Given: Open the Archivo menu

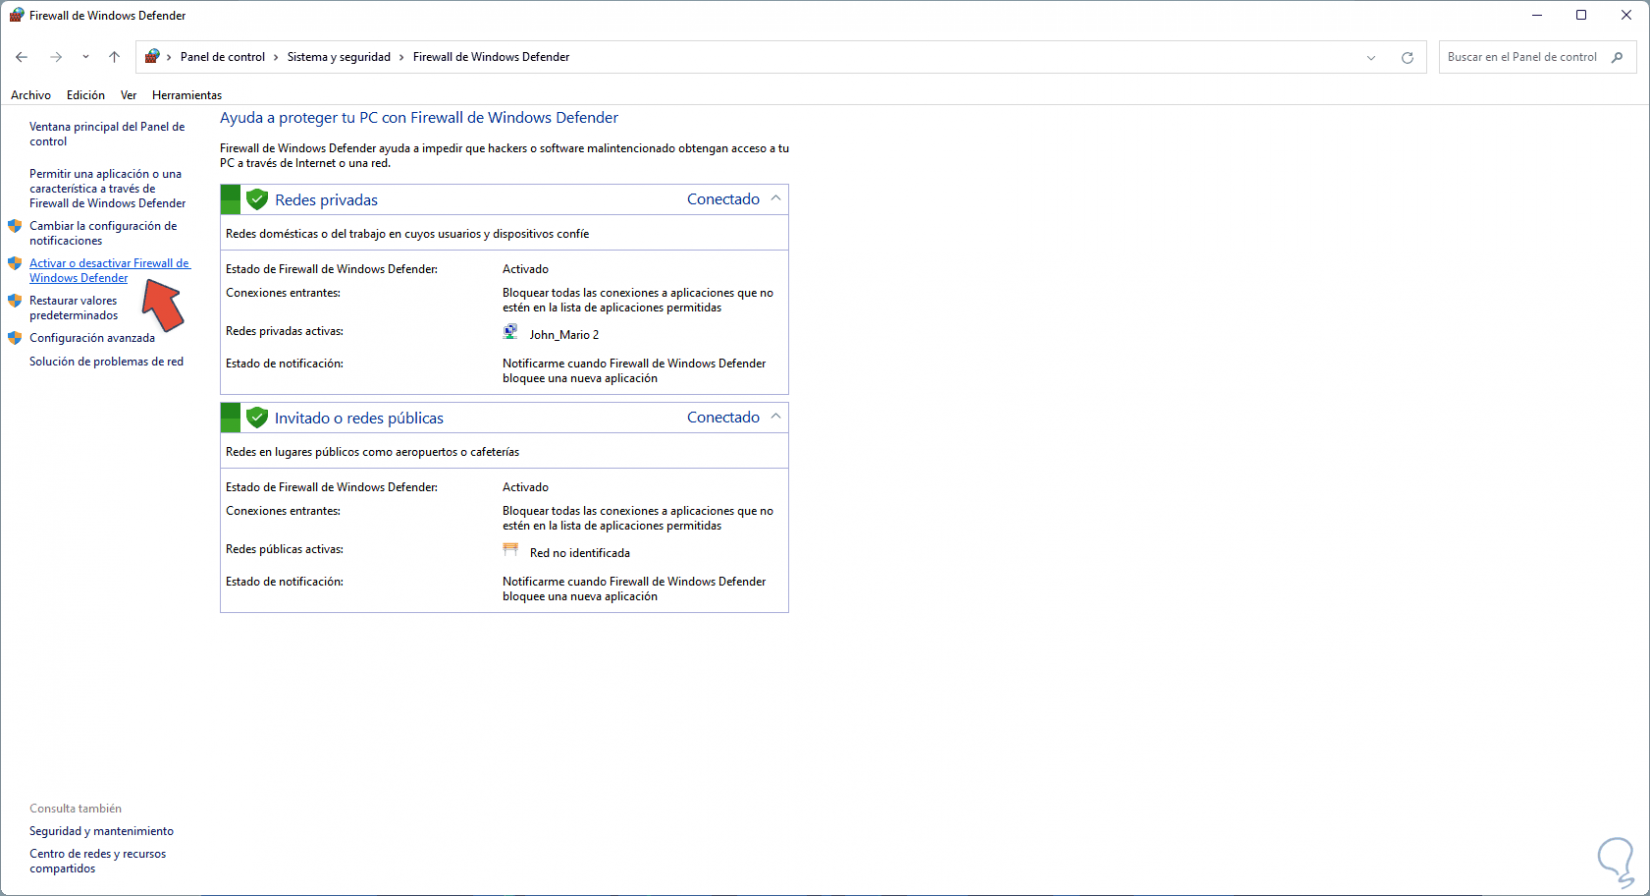Looking at the screenshot, I should coord(31,95).
